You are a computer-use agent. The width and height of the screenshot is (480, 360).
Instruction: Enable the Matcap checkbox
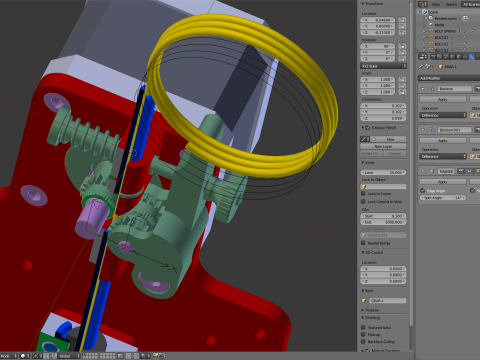point(364,334)
